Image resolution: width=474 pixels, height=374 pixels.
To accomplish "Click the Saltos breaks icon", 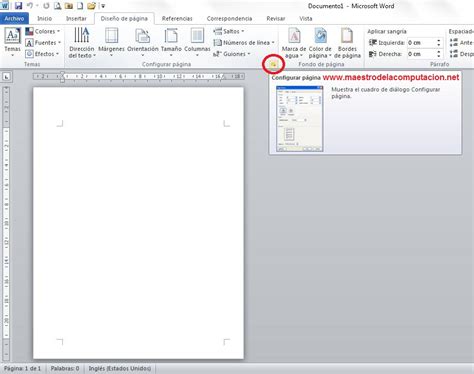I will [217, 31].
